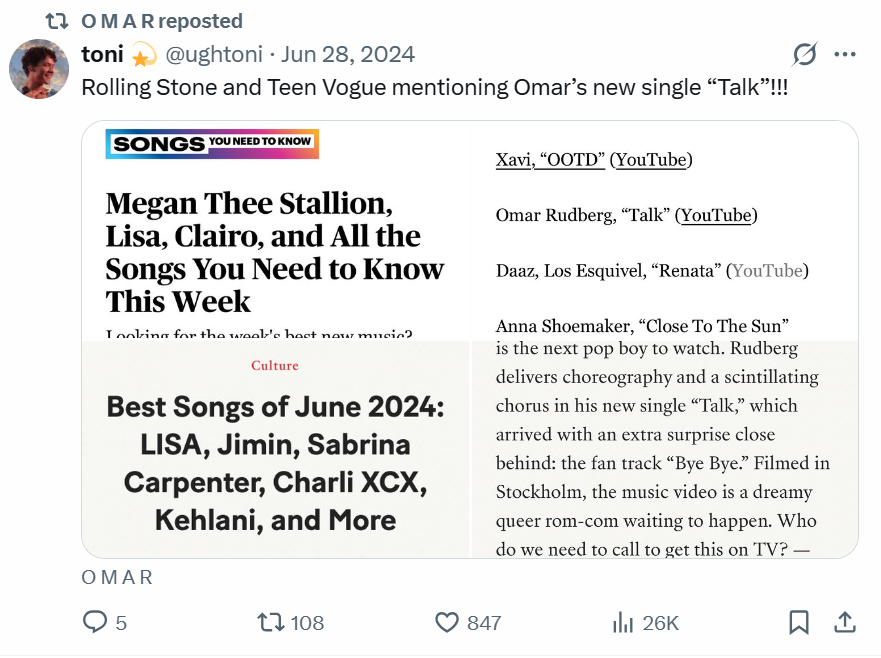Viewport: 881px width, 658px height.
Task: Bookmark this post
Action: 798,623
